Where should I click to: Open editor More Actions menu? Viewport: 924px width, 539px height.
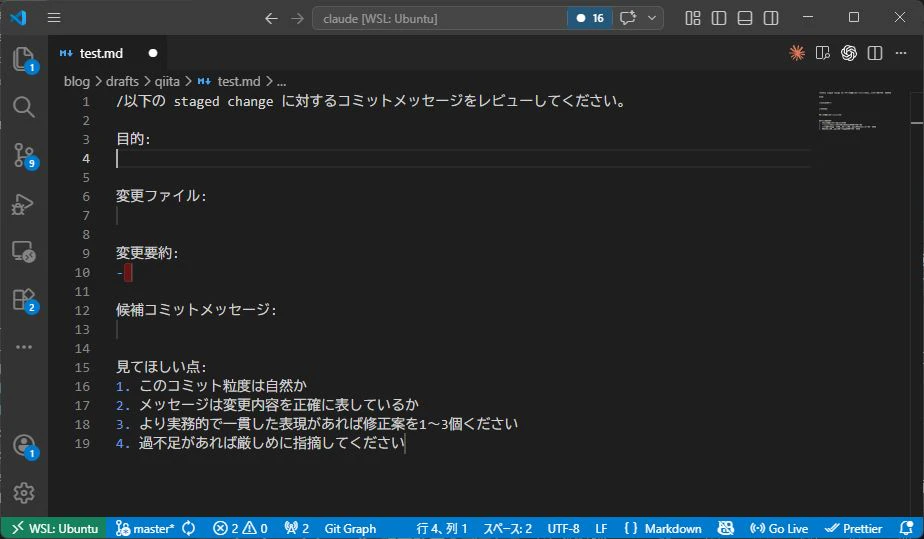click(901, 53)
